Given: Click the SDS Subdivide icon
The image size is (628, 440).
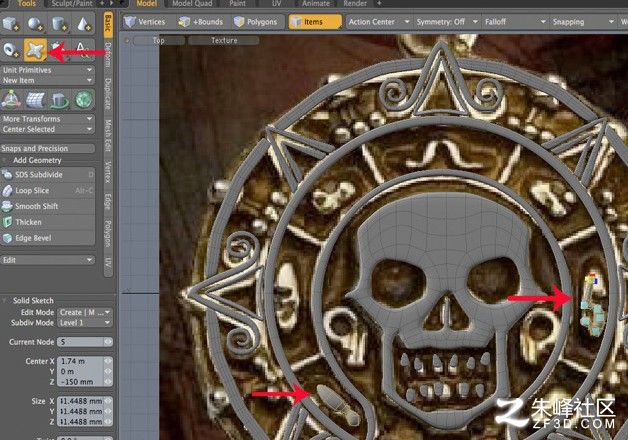Looking at the screenshot, I should 7,175.
